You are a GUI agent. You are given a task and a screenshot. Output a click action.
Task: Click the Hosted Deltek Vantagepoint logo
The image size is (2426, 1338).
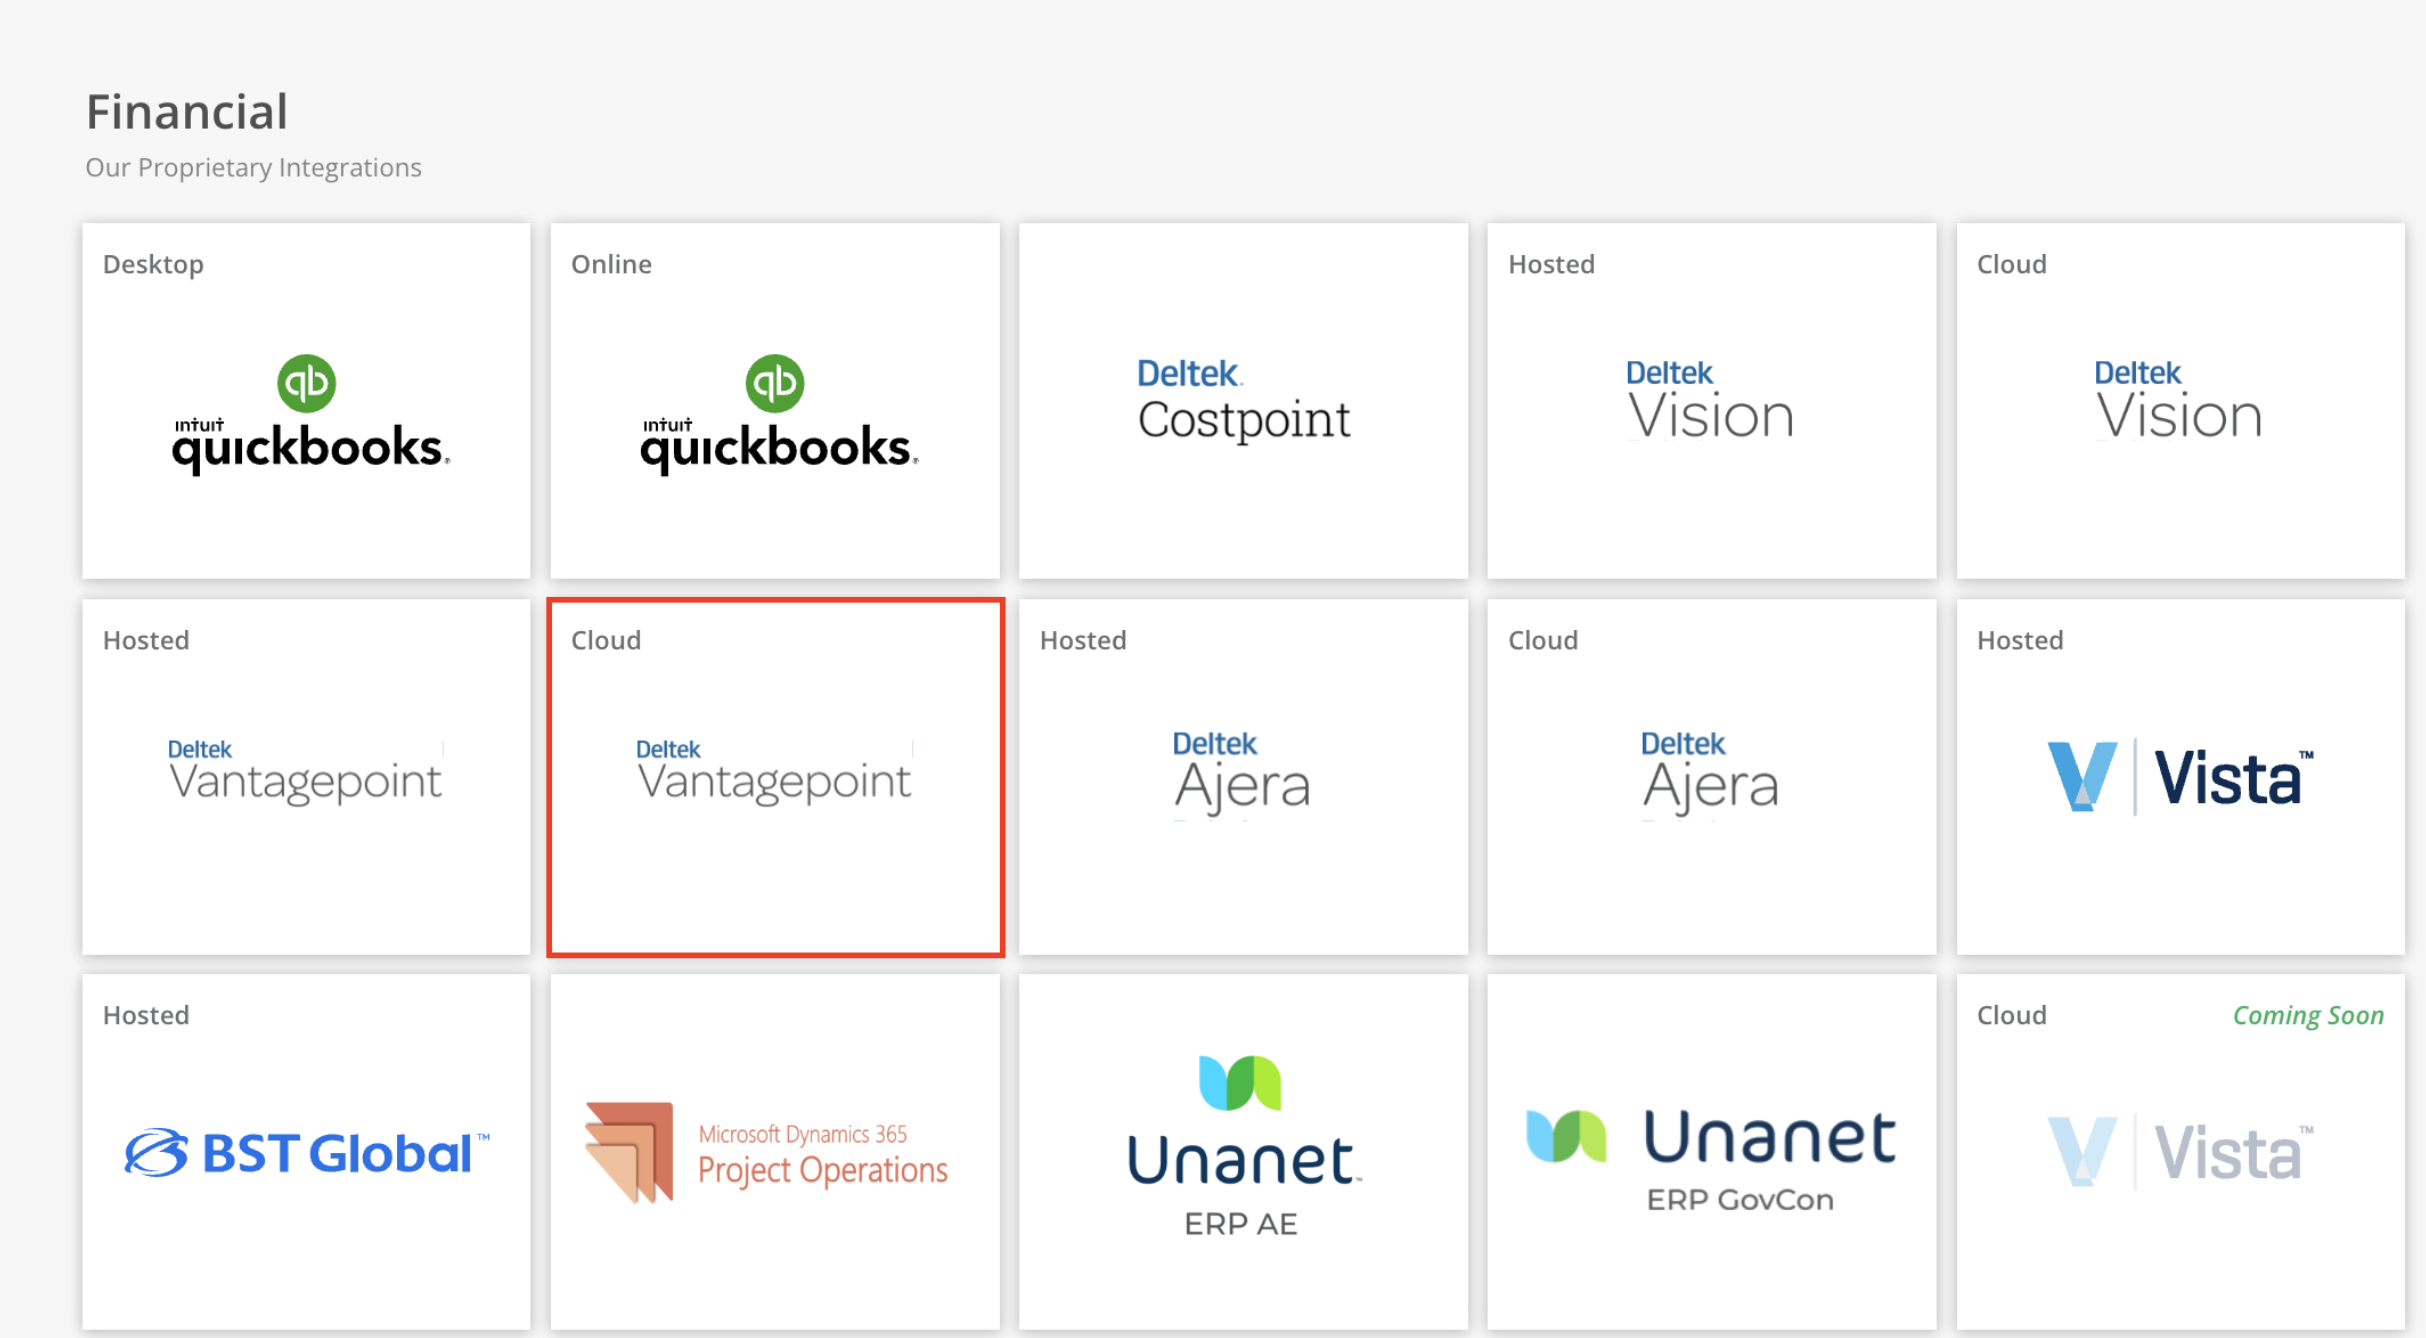coord(305,772)
